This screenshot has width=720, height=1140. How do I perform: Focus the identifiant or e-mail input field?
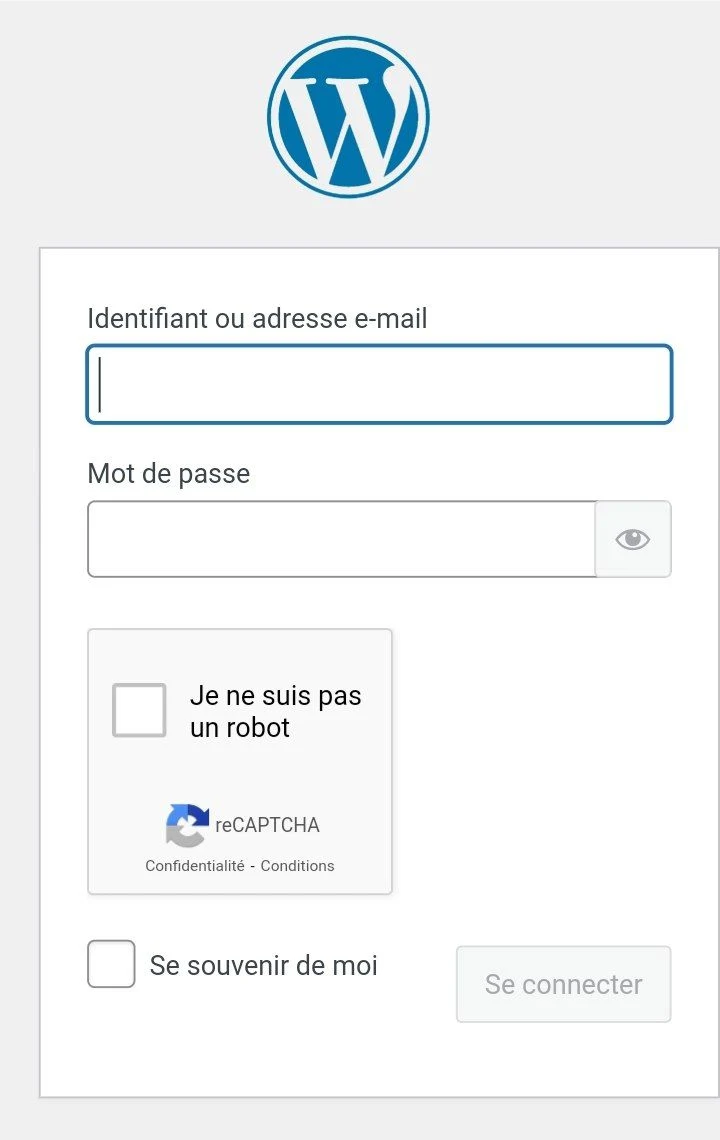pos(380,385)
